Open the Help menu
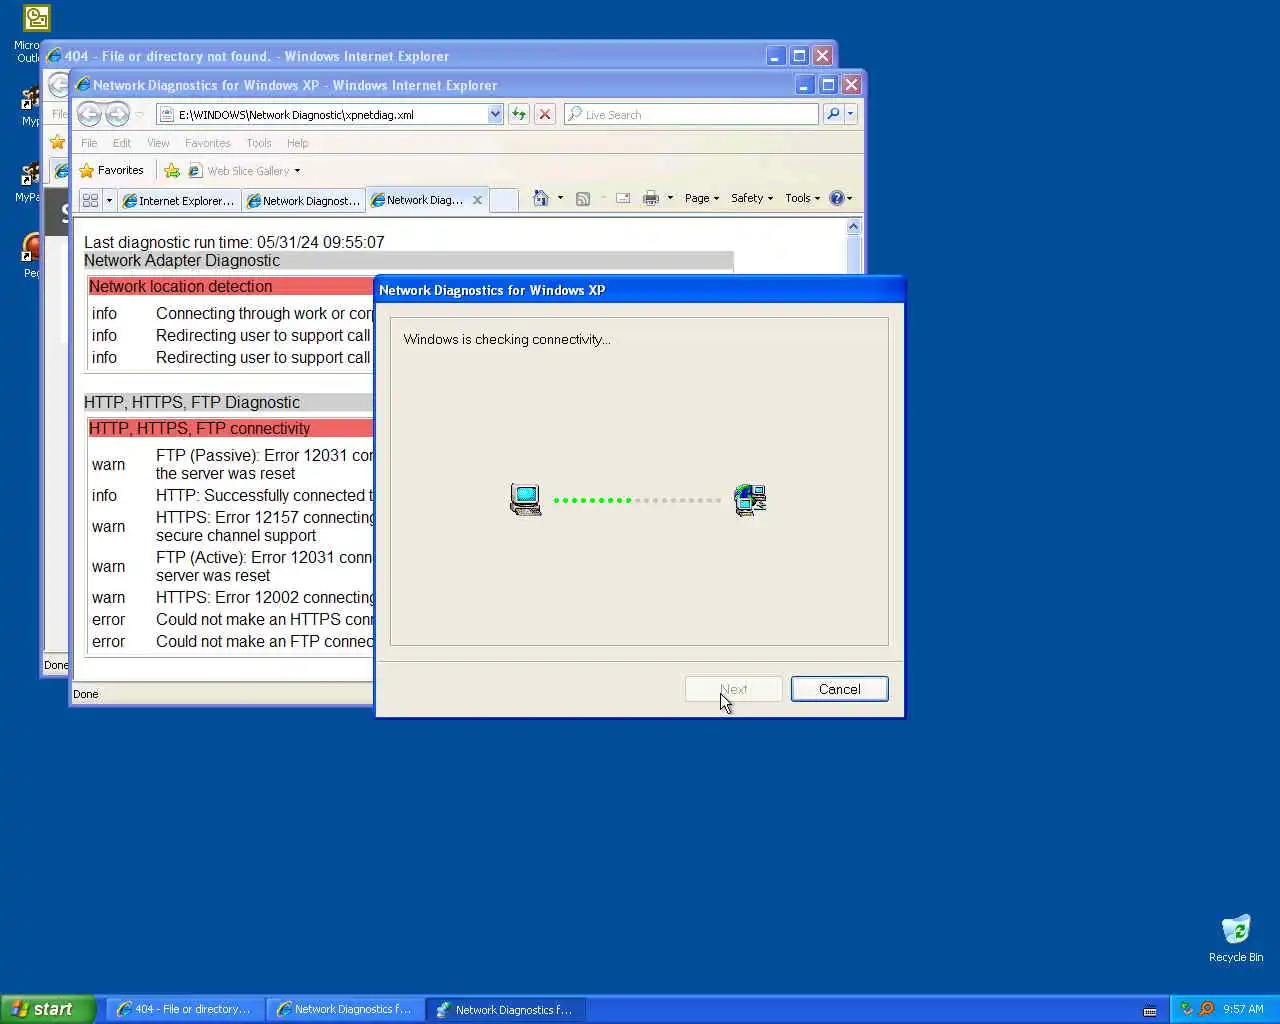 click(298, 143)
